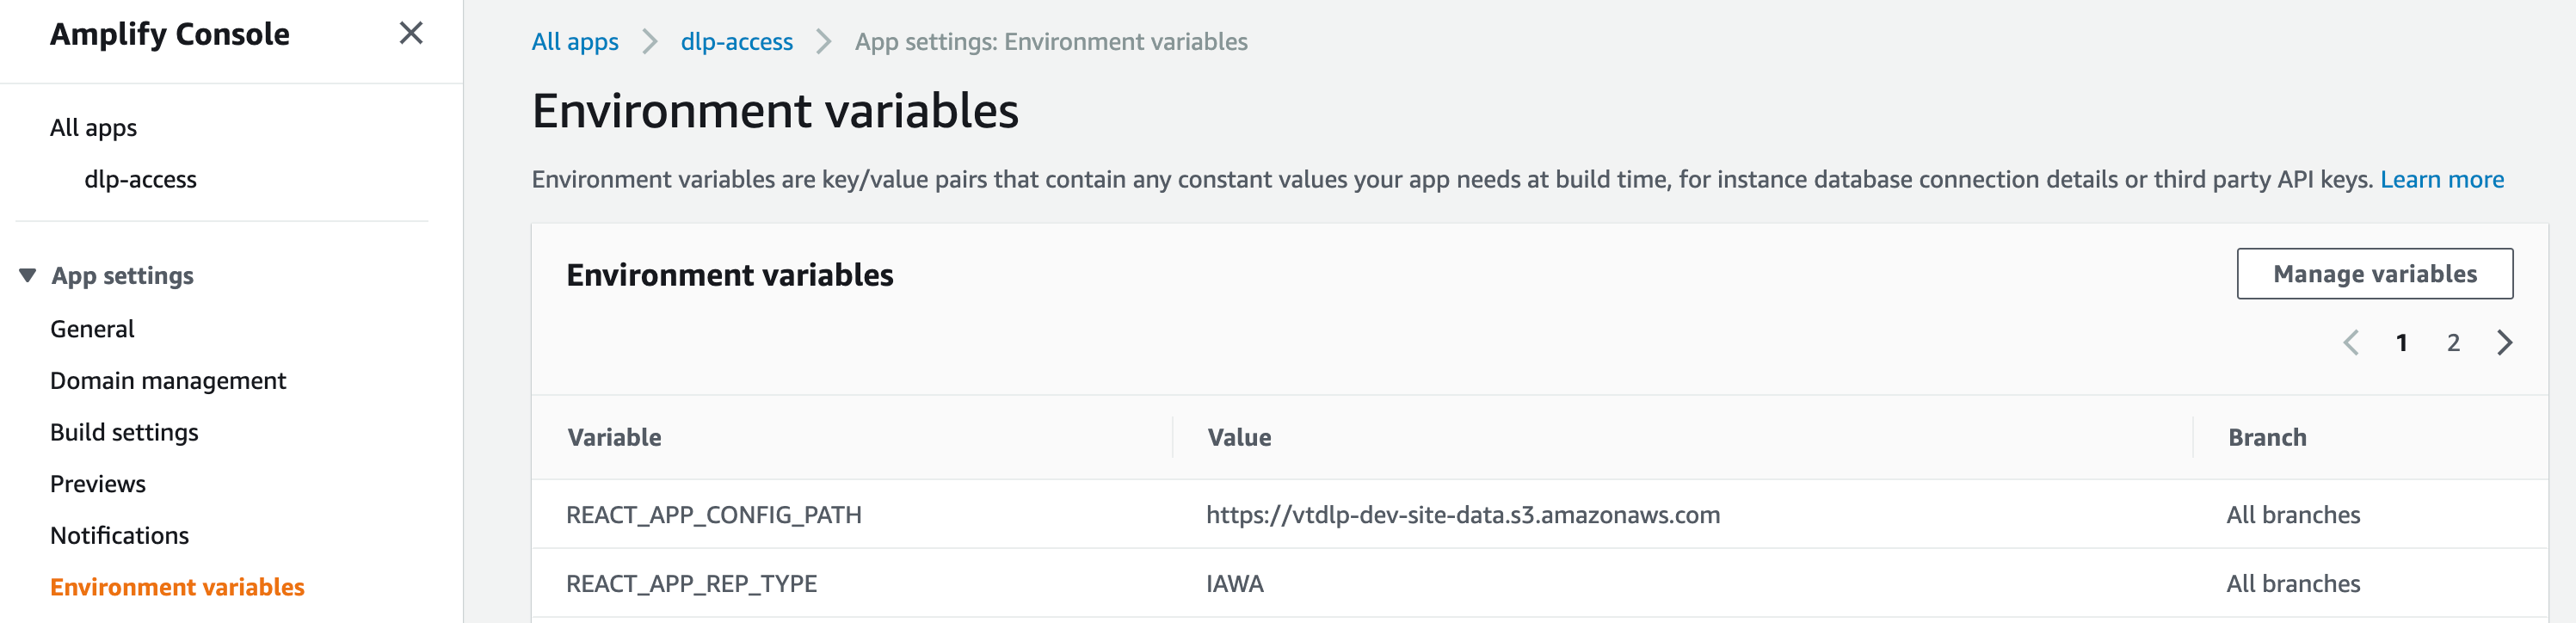This screenshot has width=2576, height=623.
Task: Open the Learn more link
Action: [x=2441, y=179]
